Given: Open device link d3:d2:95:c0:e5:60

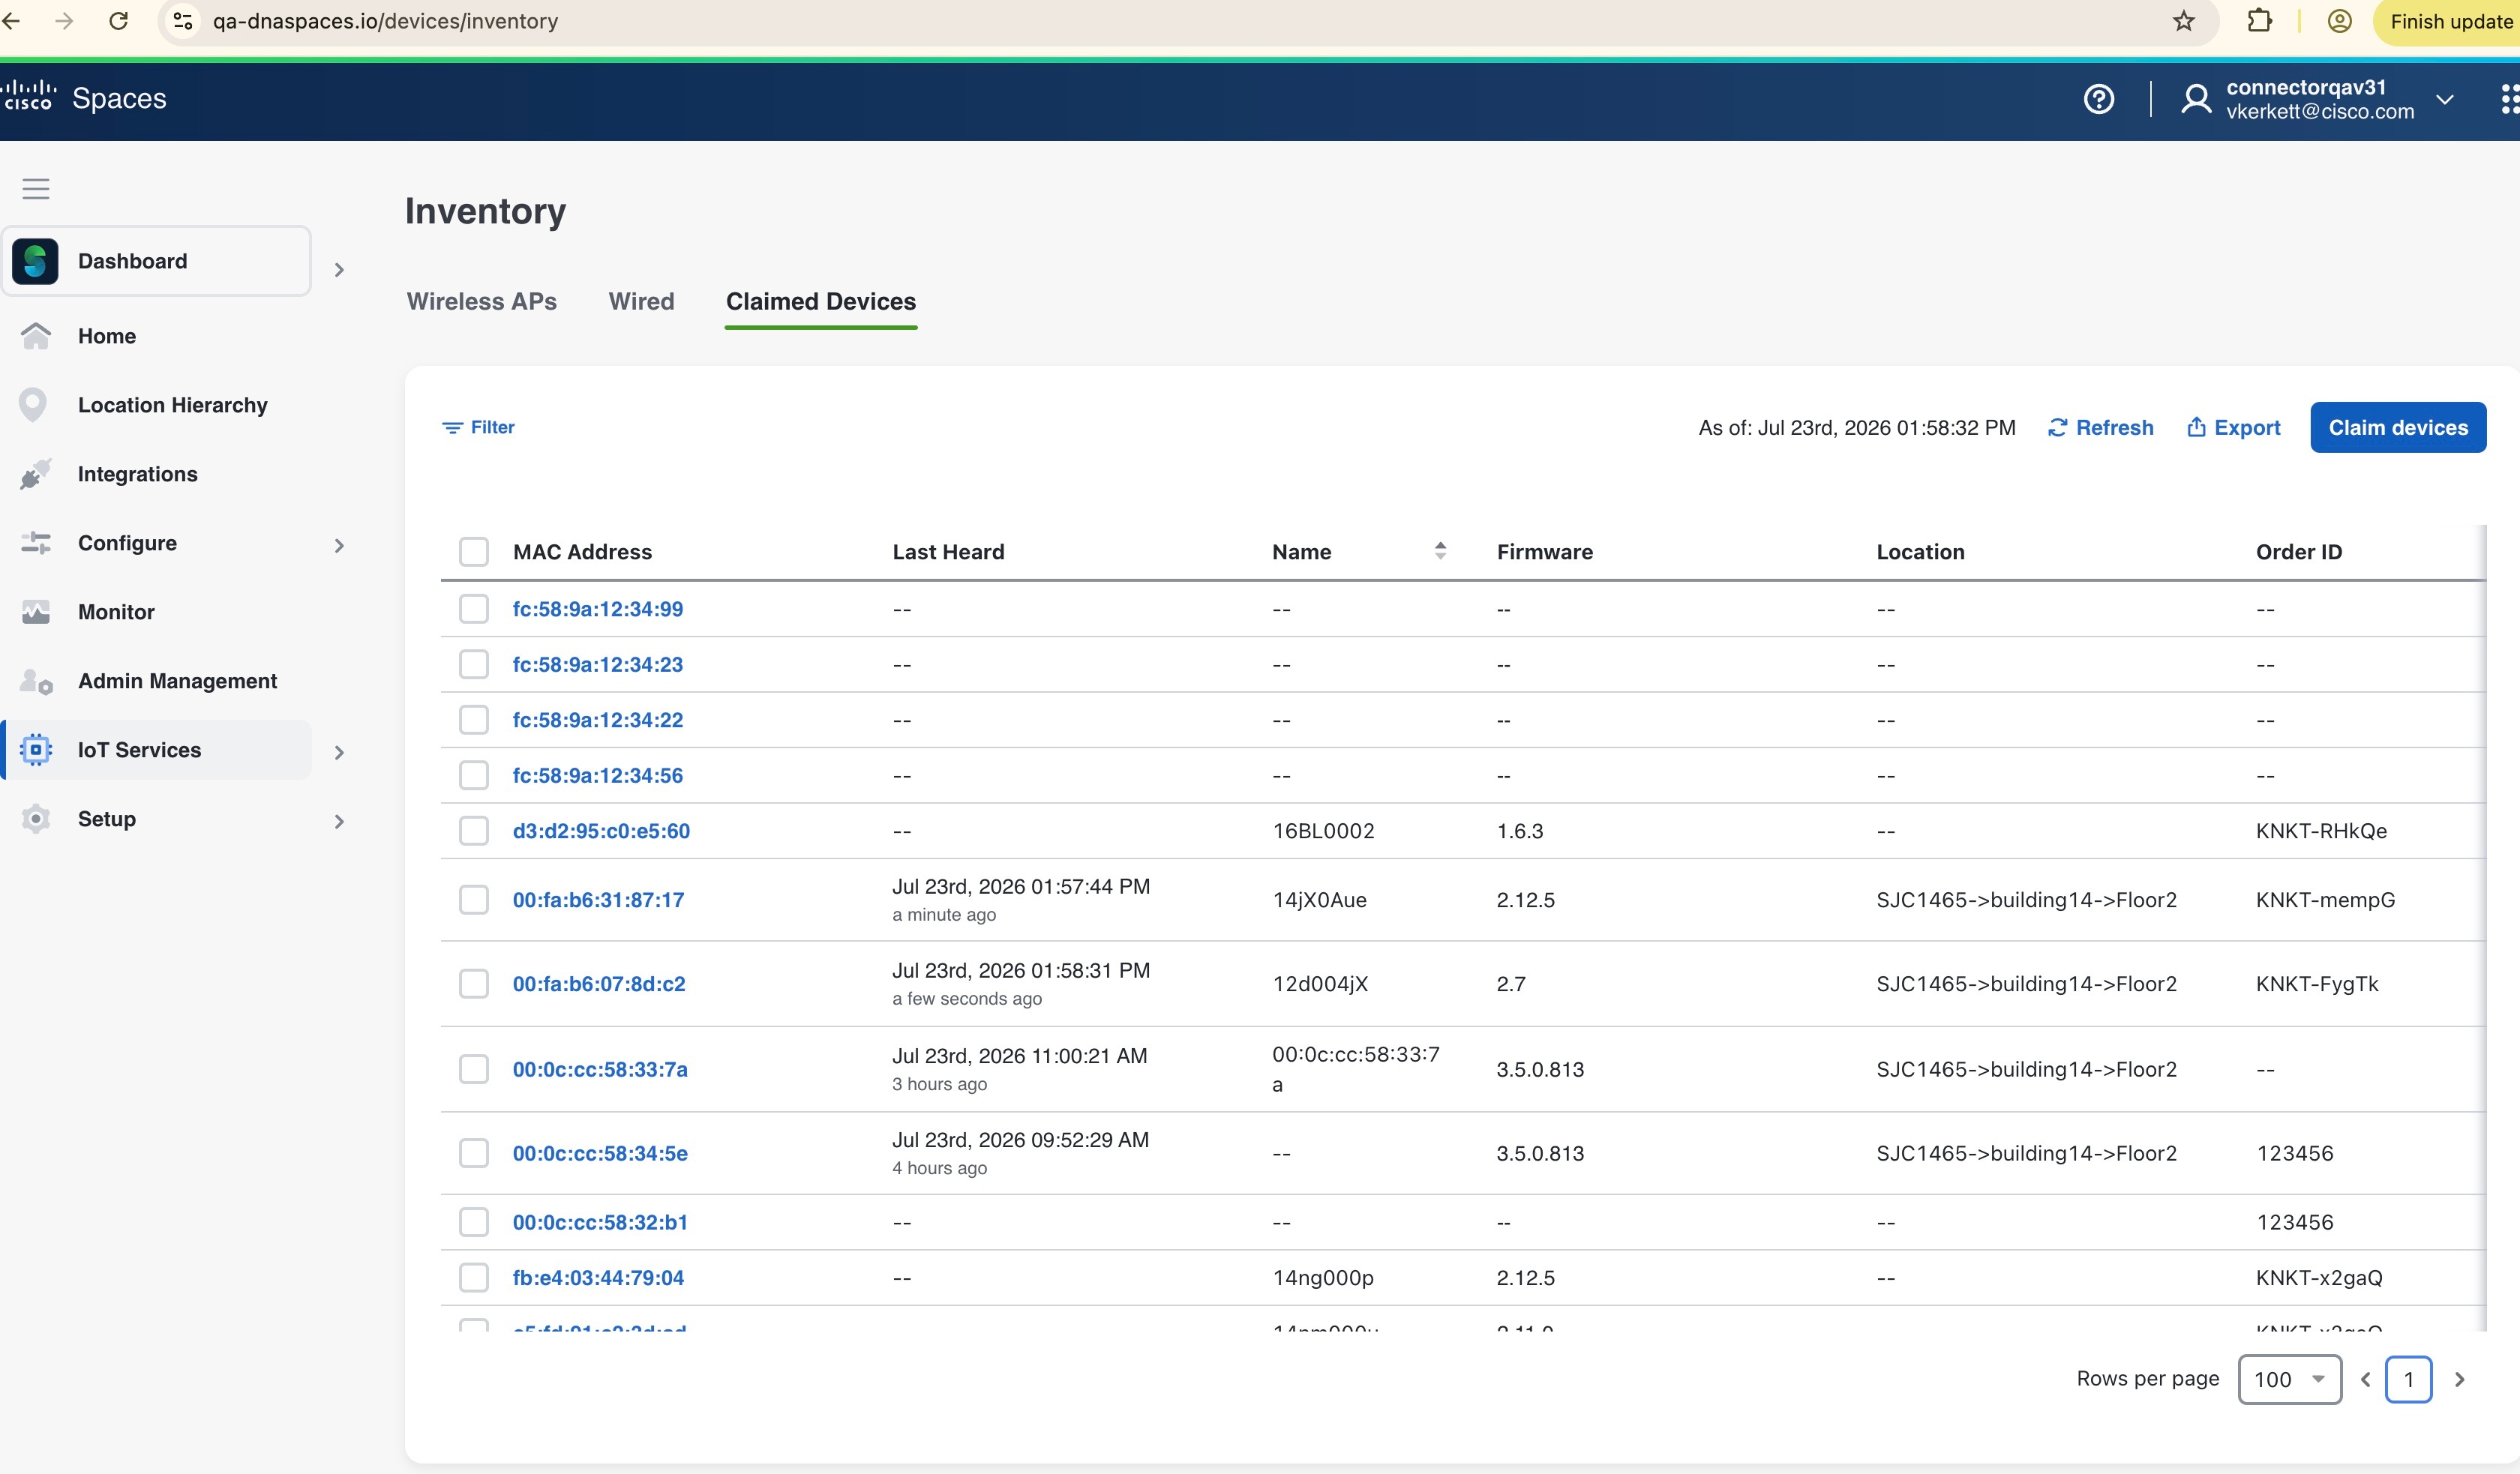Looking at the screenshot, I should tap(601, 831).
